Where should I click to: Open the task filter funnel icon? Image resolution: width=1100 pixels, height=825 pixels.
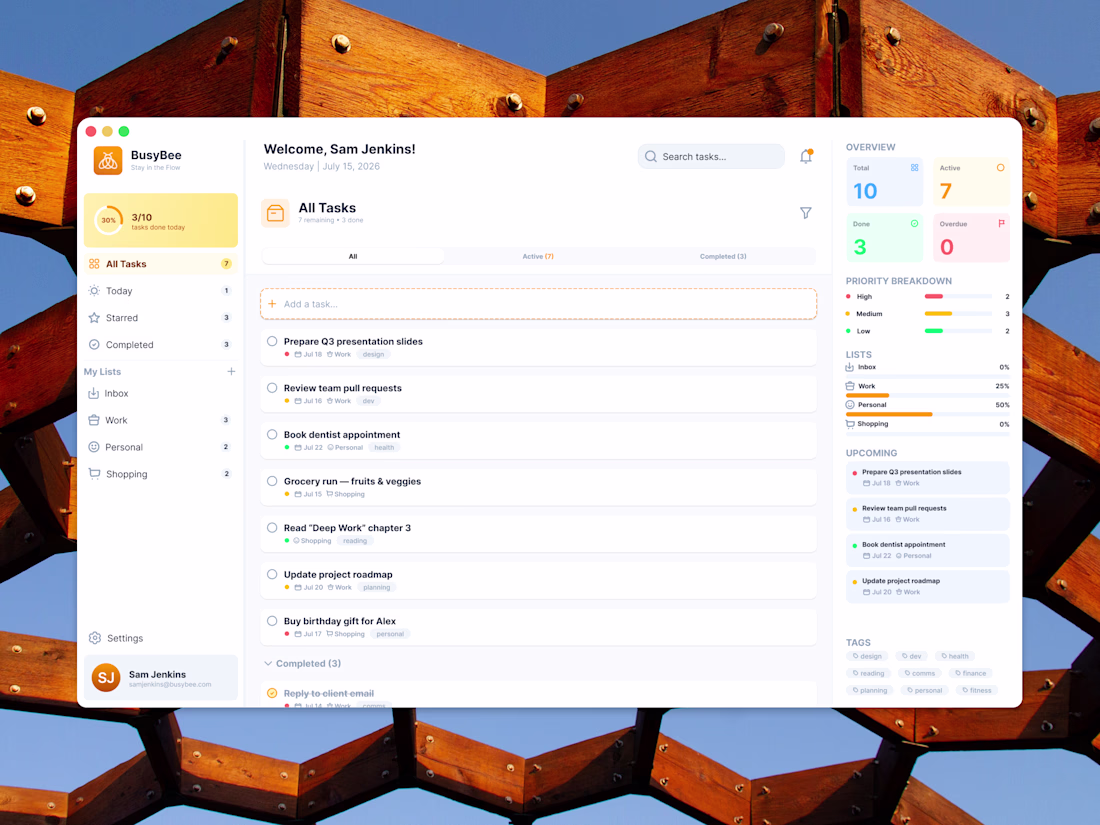(x=805, y=213)
